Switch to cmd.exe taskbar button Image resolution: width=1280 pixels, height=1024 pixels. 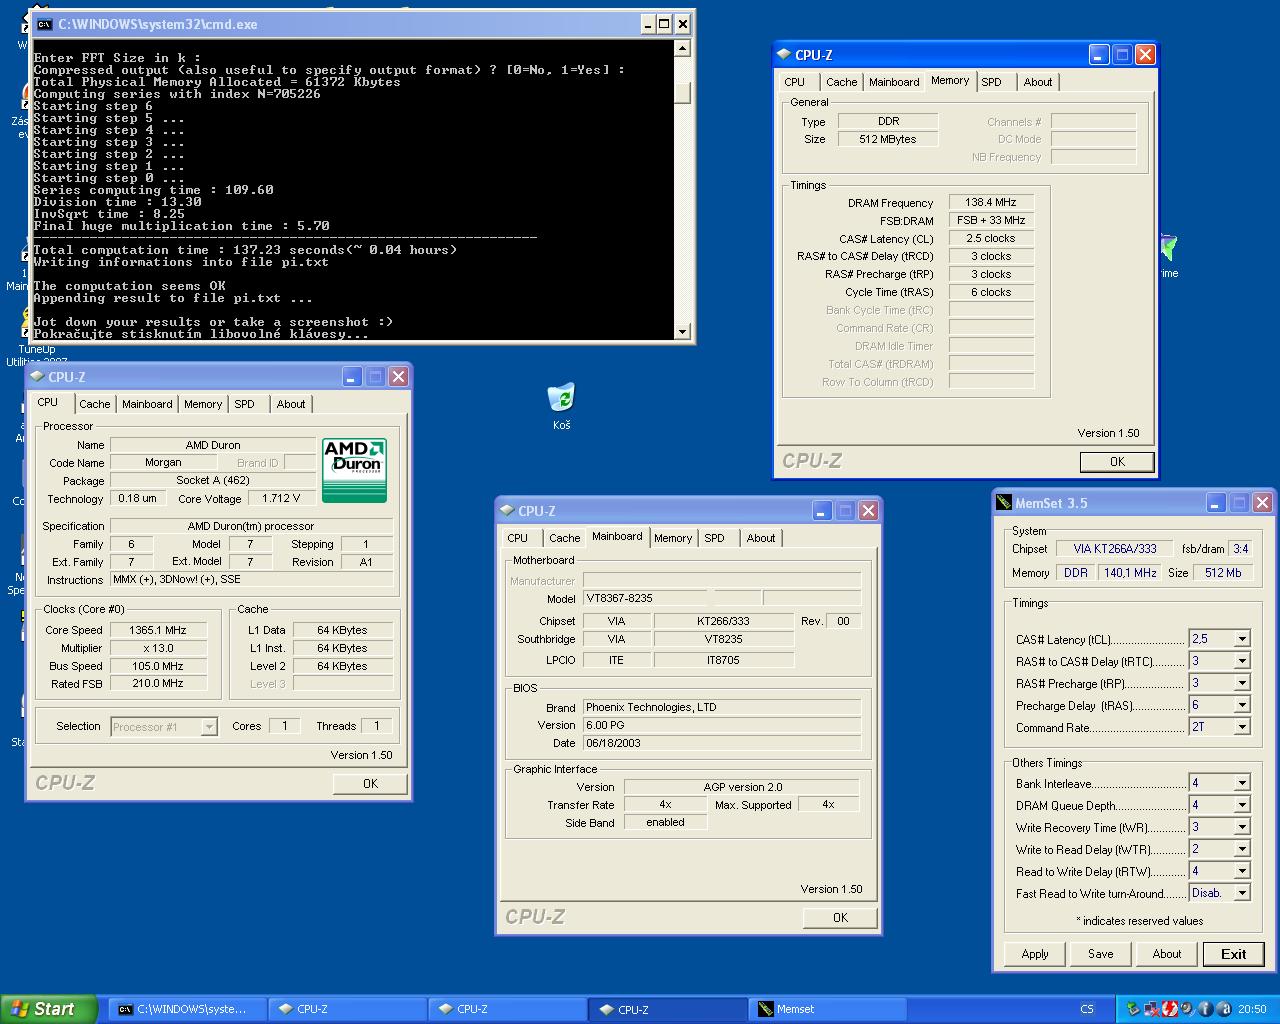coord(187,1009)
